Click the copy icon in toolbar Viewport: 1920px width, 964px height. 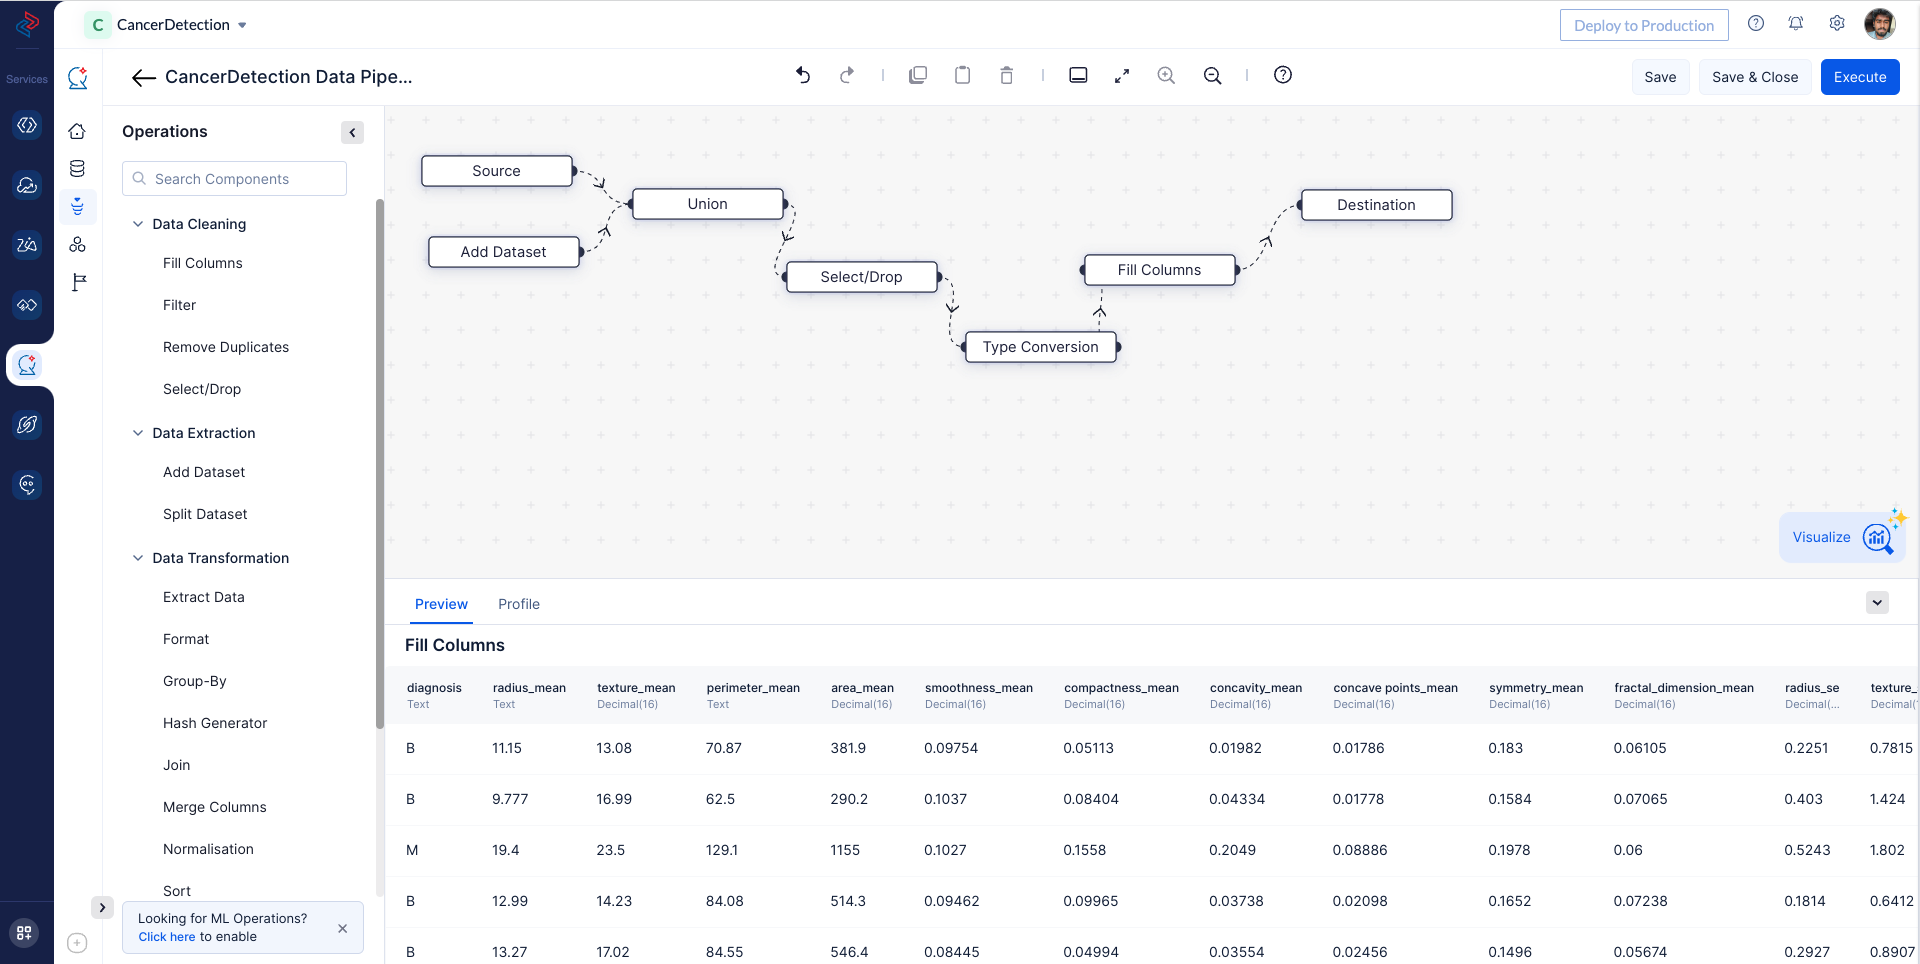point(917,75)
